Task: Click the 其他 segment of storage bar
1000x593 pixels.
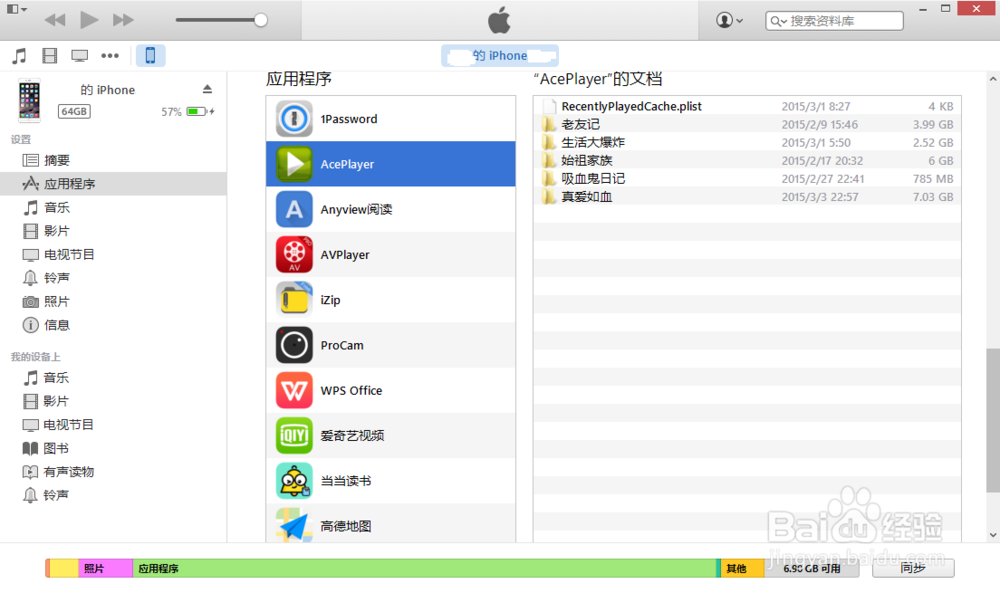Action: click(x=742, y=568)
